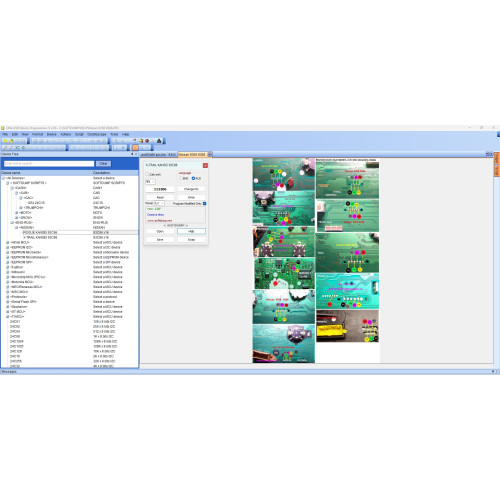Open the Actions menu
Screen dimensions: 500x500
coord(66,134)
